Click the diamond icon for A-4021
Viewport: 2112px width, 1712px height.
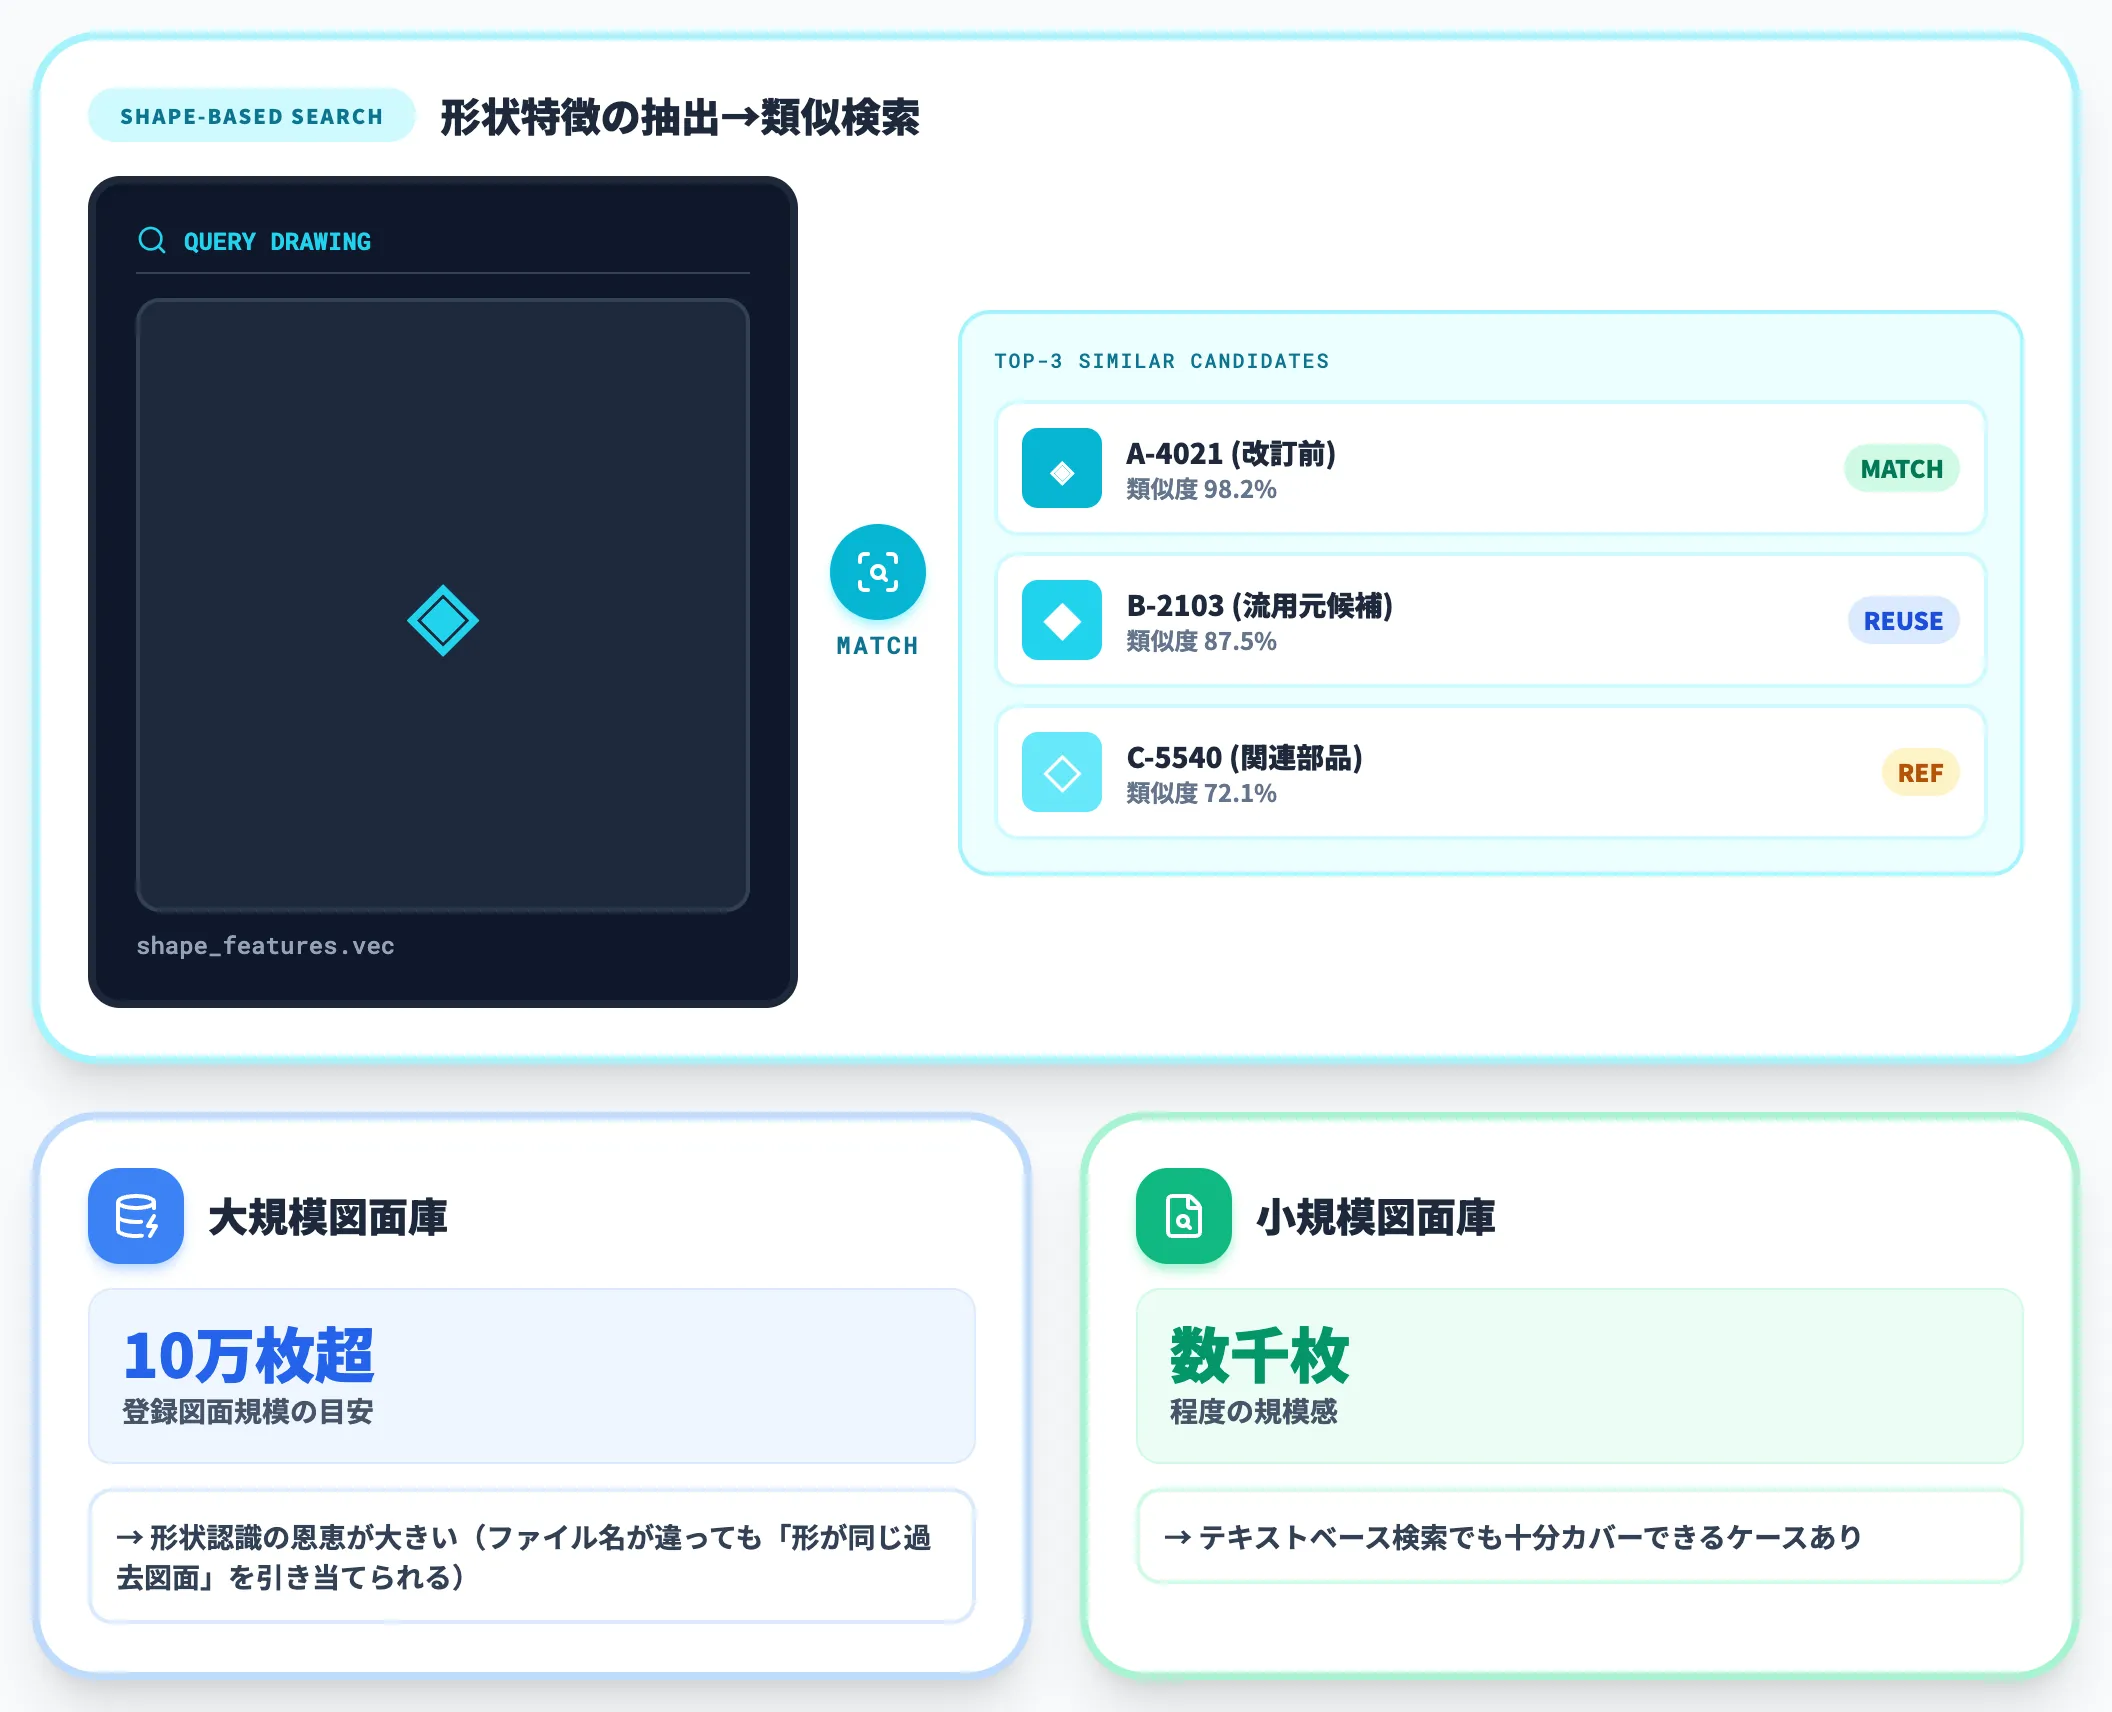1062,468
